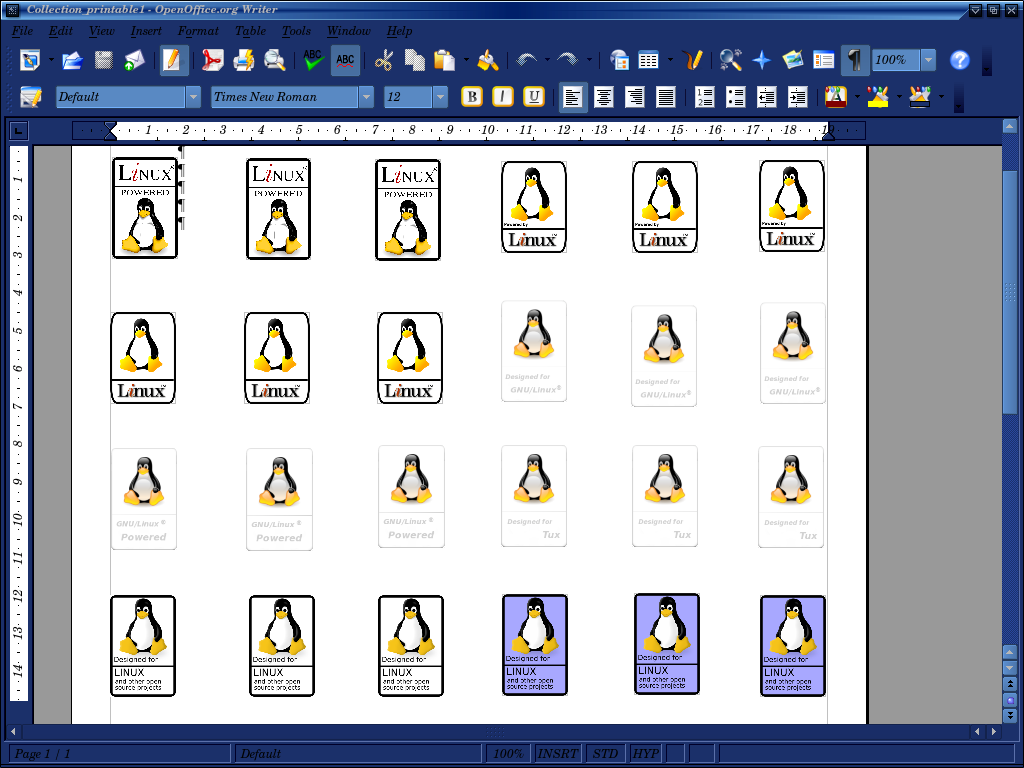
Task: Open the Insert menu
Action: pyautogui.click(x=146, y=31)
